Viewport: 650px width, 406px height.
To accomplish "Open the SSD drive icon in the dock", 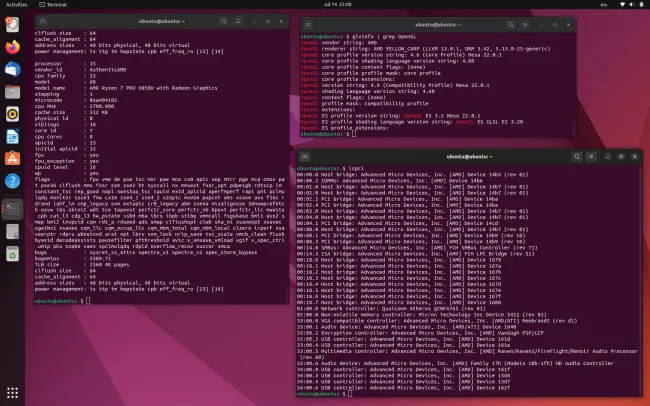I will click(x=12, y=232).
